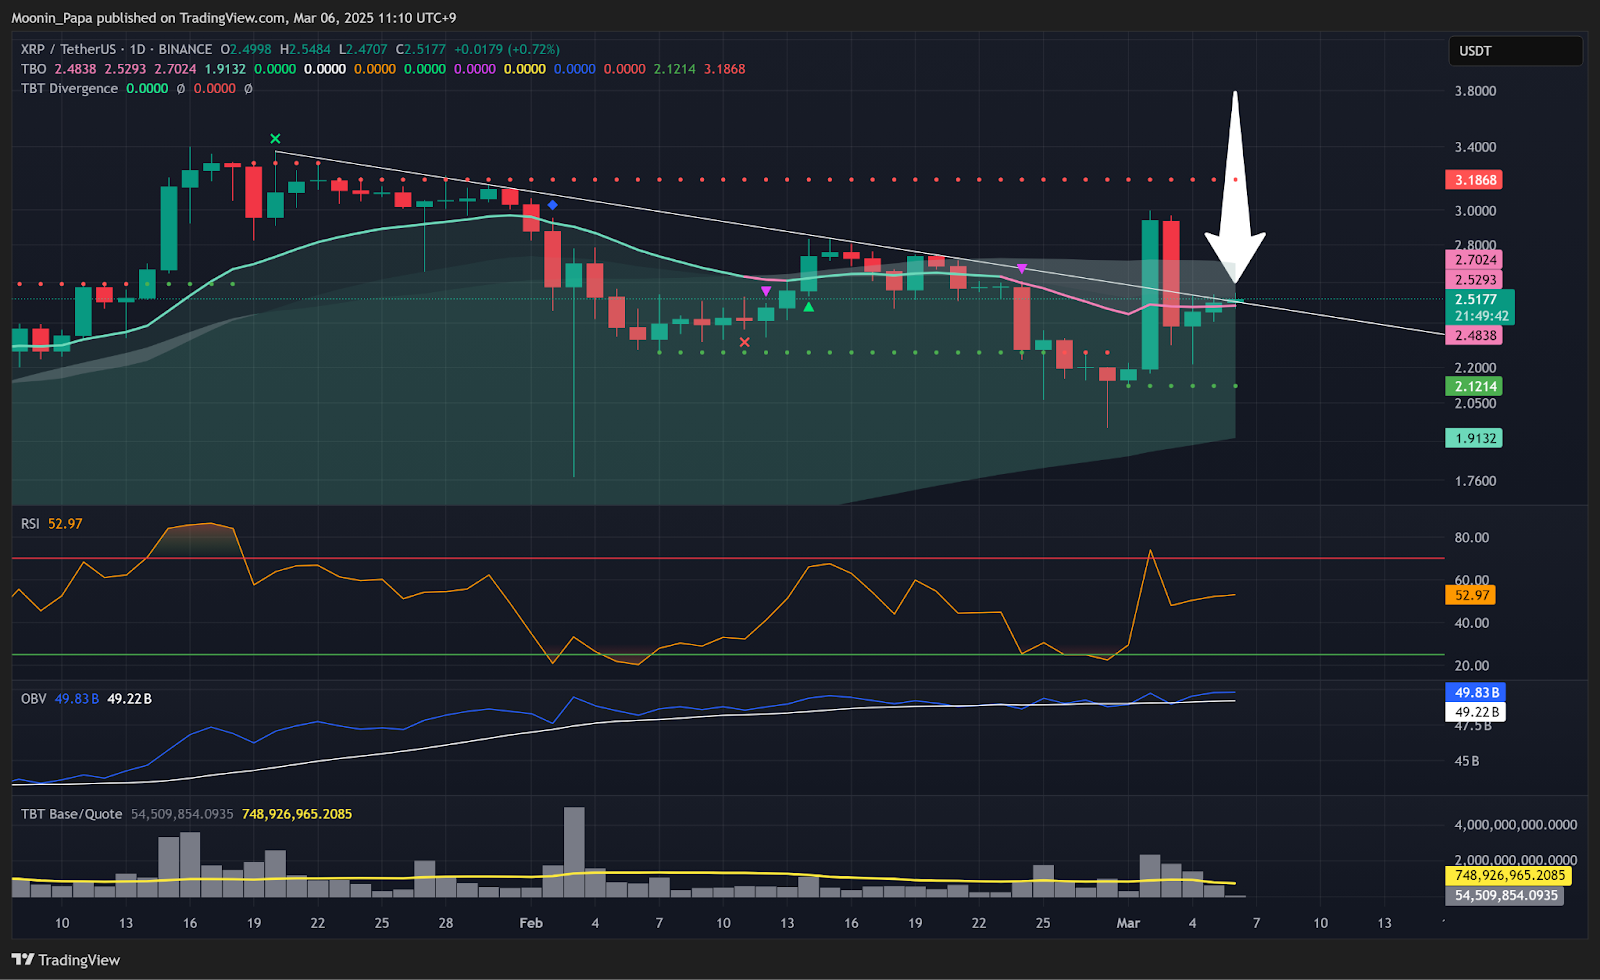Screen dimensions: 1600x980
Task: Click the blue diamond signal marker
Action: point(552,205)
